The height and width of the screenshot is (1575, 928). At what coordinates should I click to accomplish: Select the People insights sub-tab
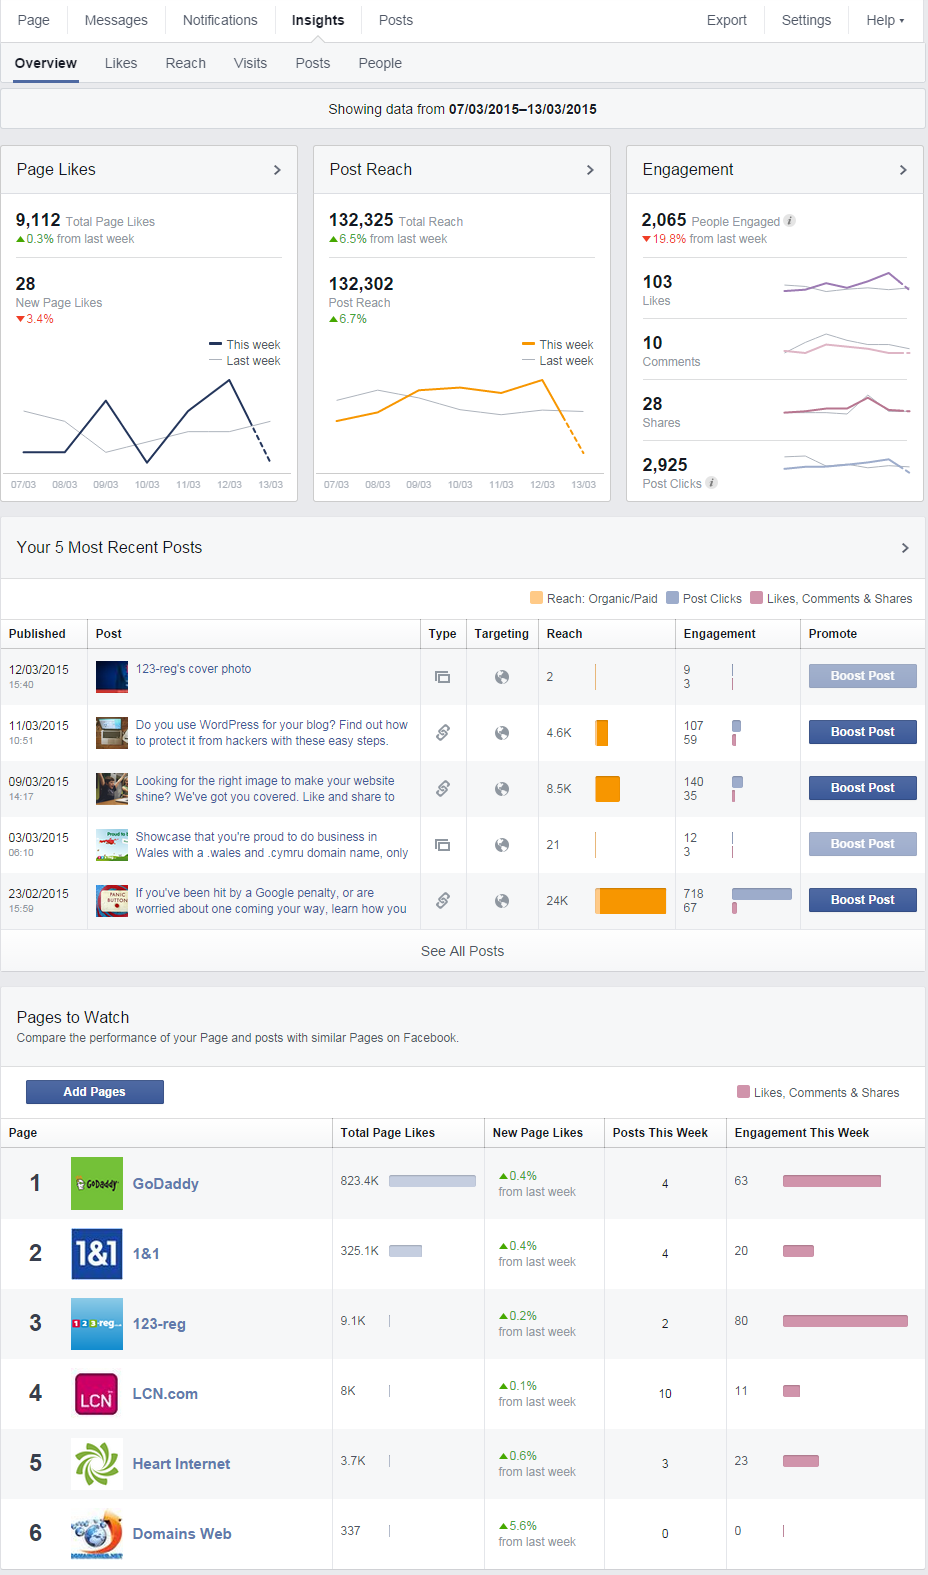[380, 63]
